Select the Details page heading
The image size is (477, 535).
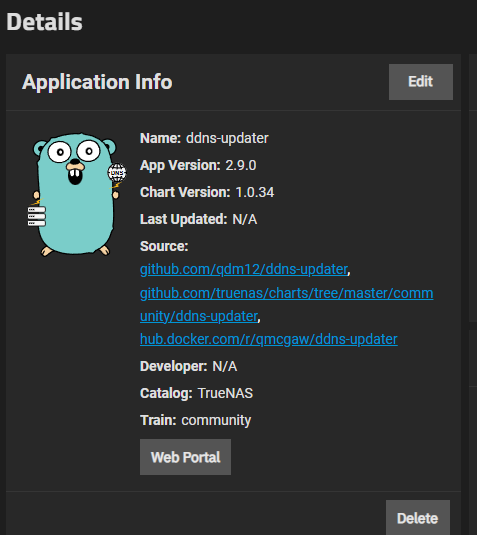point(44,22)
